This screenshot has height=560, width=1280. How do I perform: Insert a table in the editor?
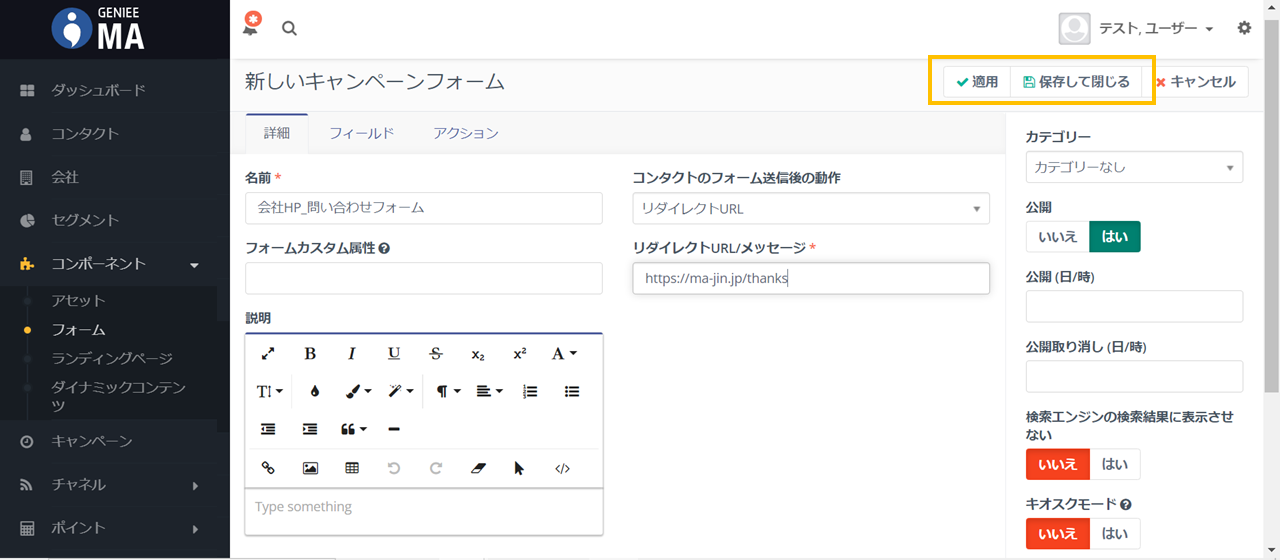352,468
